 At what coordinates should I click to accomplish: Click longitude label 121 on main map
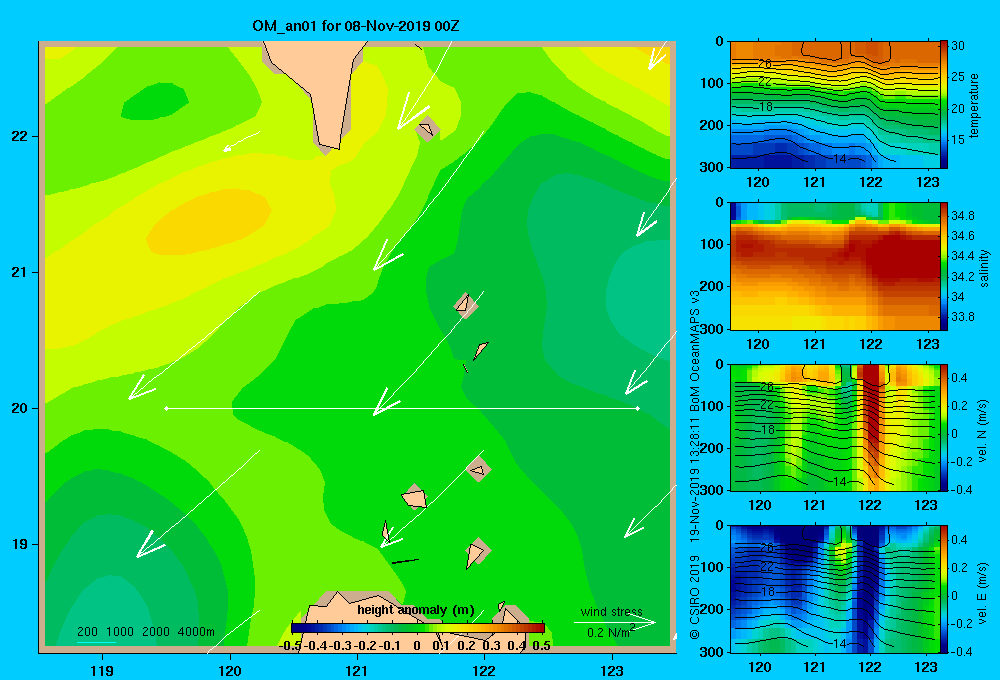pos(357,670)
